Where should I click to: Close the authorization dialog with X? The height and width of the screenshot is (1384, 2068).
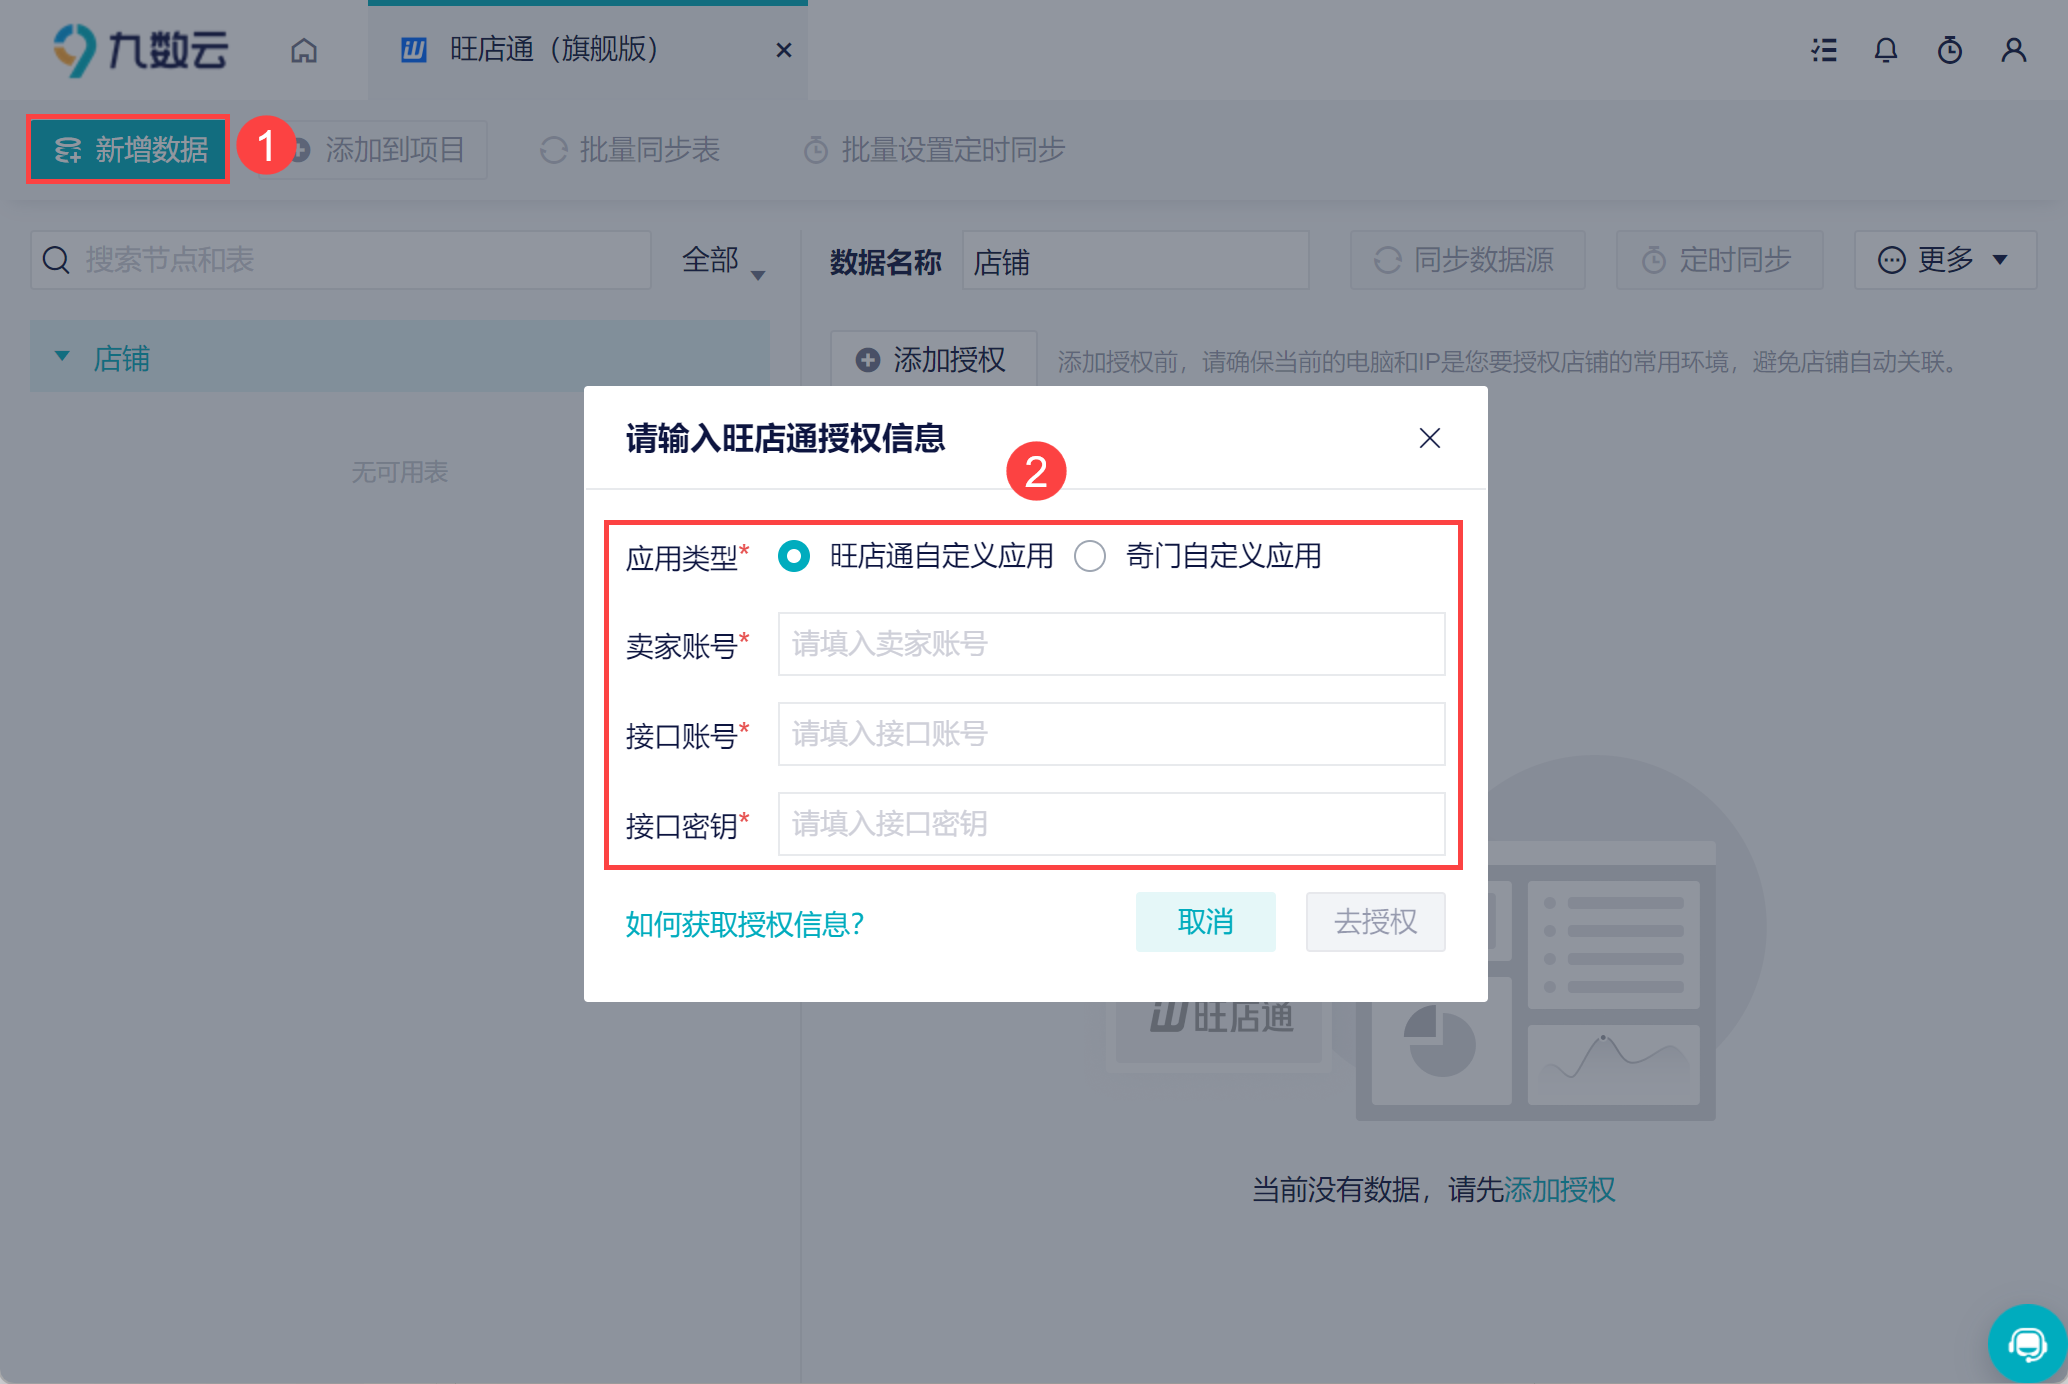[x=1430, y=438]
